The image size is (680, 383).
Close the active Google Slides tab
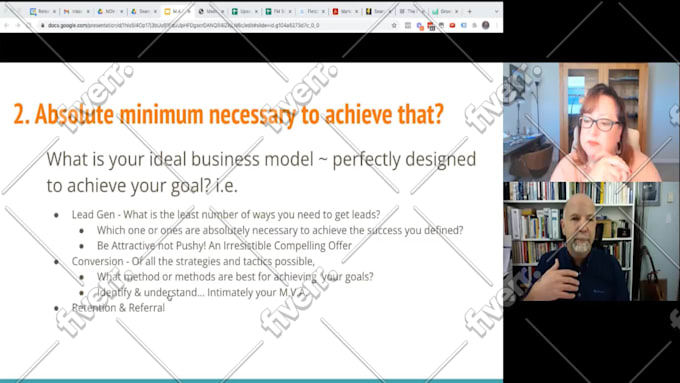click(189, 12)
